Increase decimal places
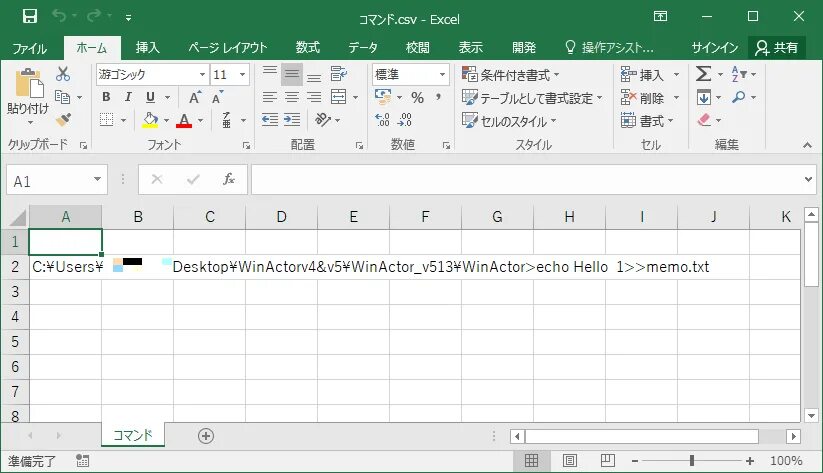Image resolution: width=823 pixels, height=473 pixels. coord(383,120)
